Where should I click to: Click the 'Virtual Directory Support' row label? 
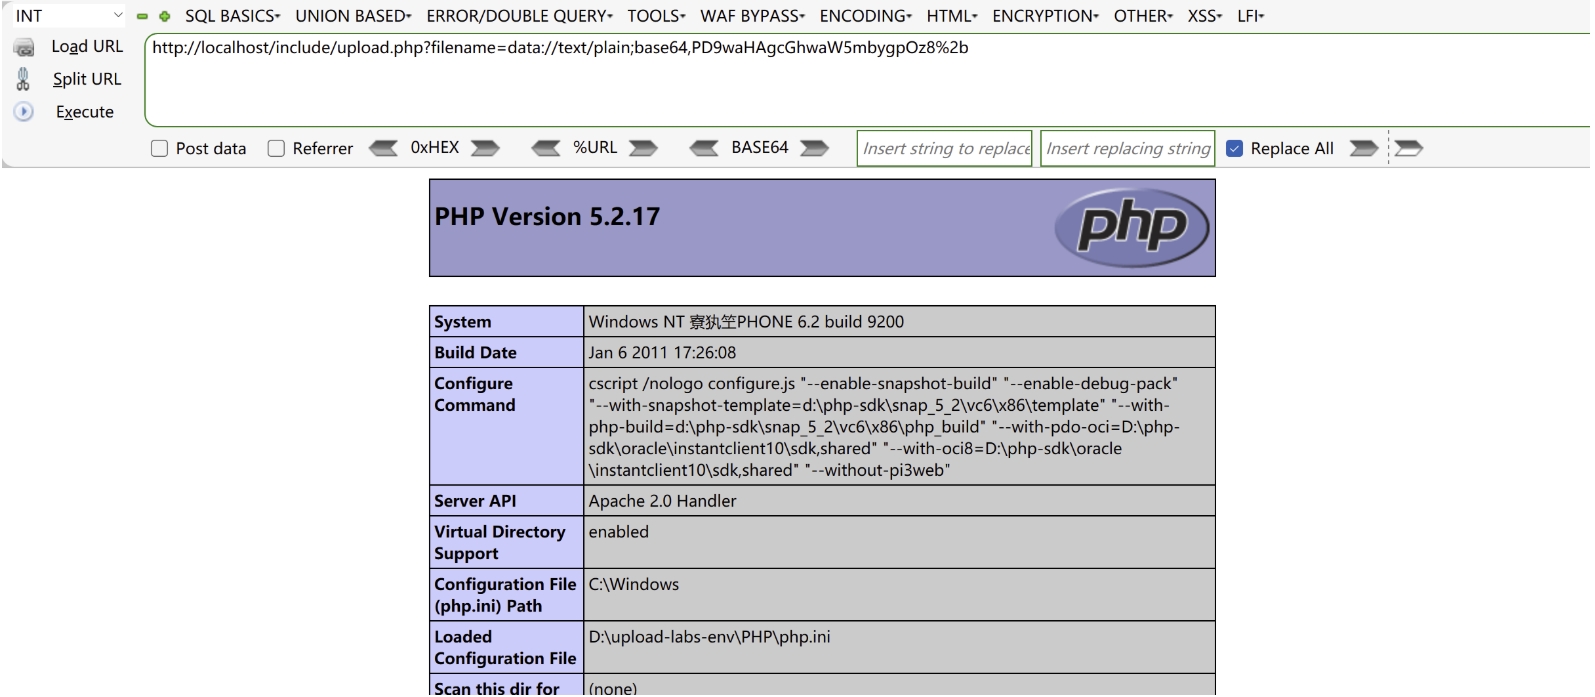pos(500,543)
